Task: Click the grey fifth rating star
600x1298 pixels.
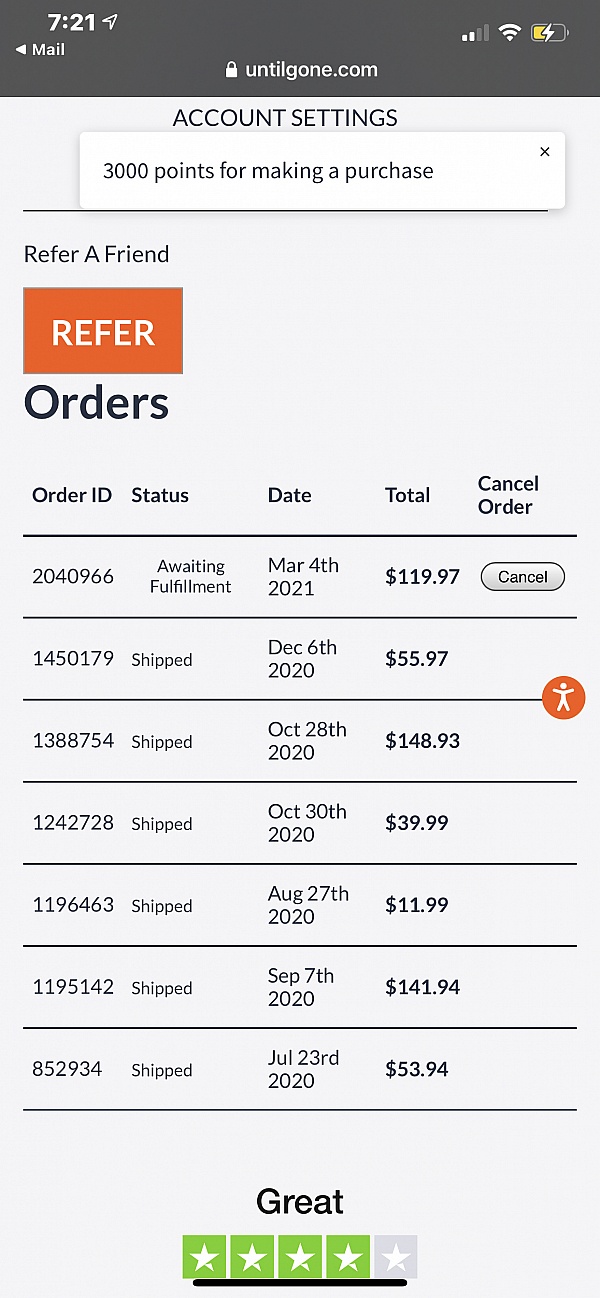Action: [396, 1256]
